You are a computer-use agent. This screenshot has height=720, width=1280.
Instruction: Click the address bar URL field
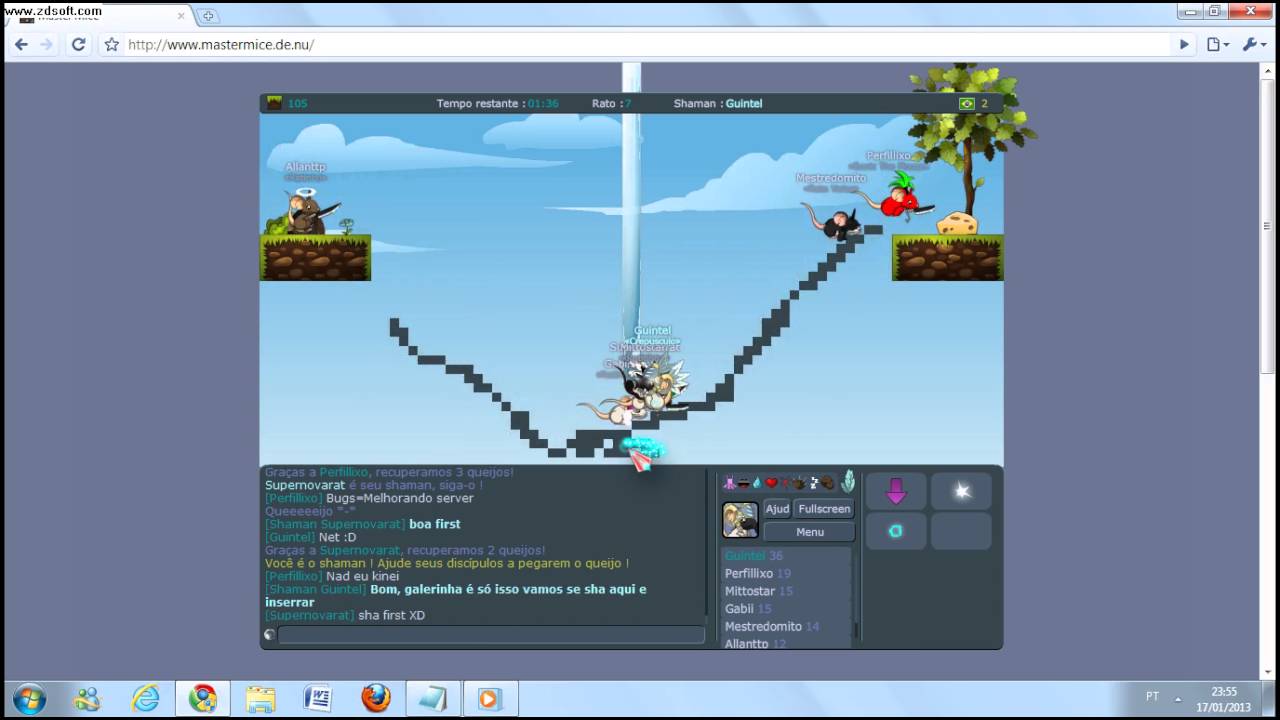[645, 44]
